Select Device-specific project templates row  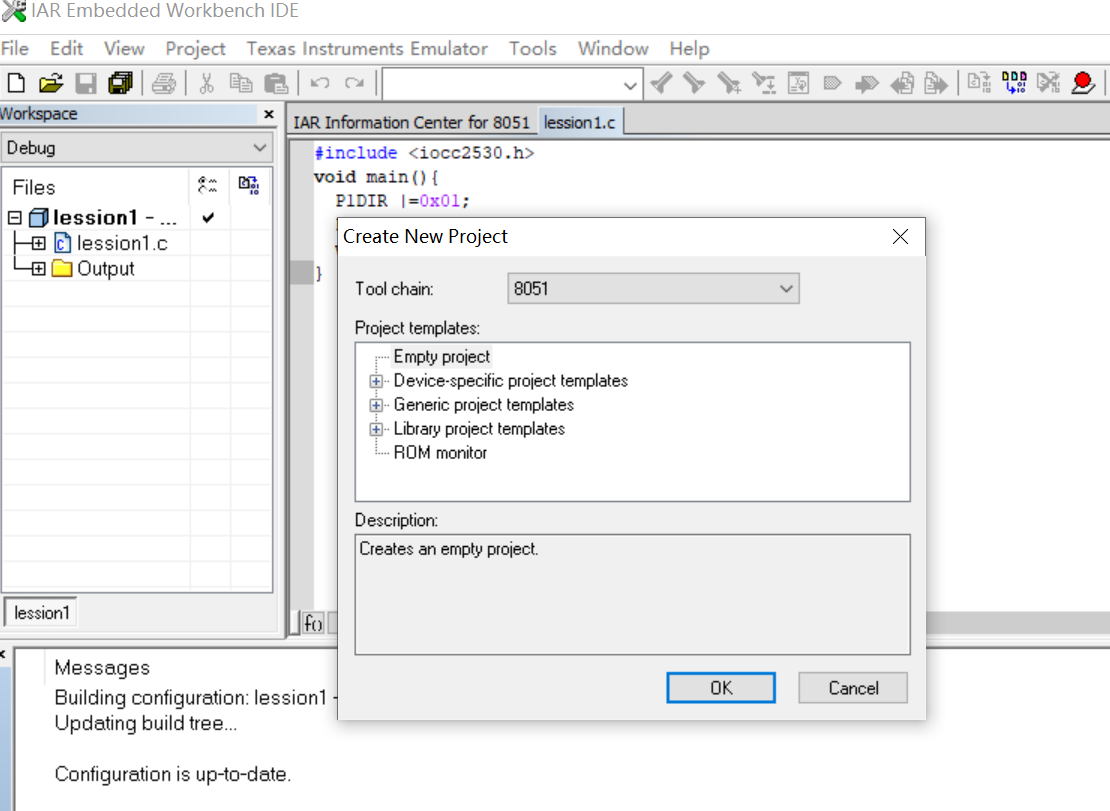click(510, 381)
